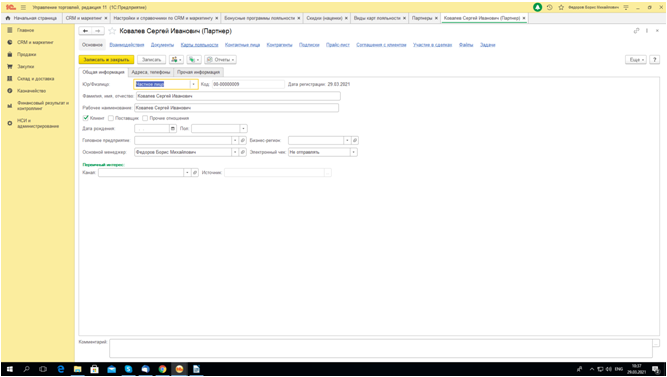Open the create-based-on people icon dropdown

tap(176, 60)
